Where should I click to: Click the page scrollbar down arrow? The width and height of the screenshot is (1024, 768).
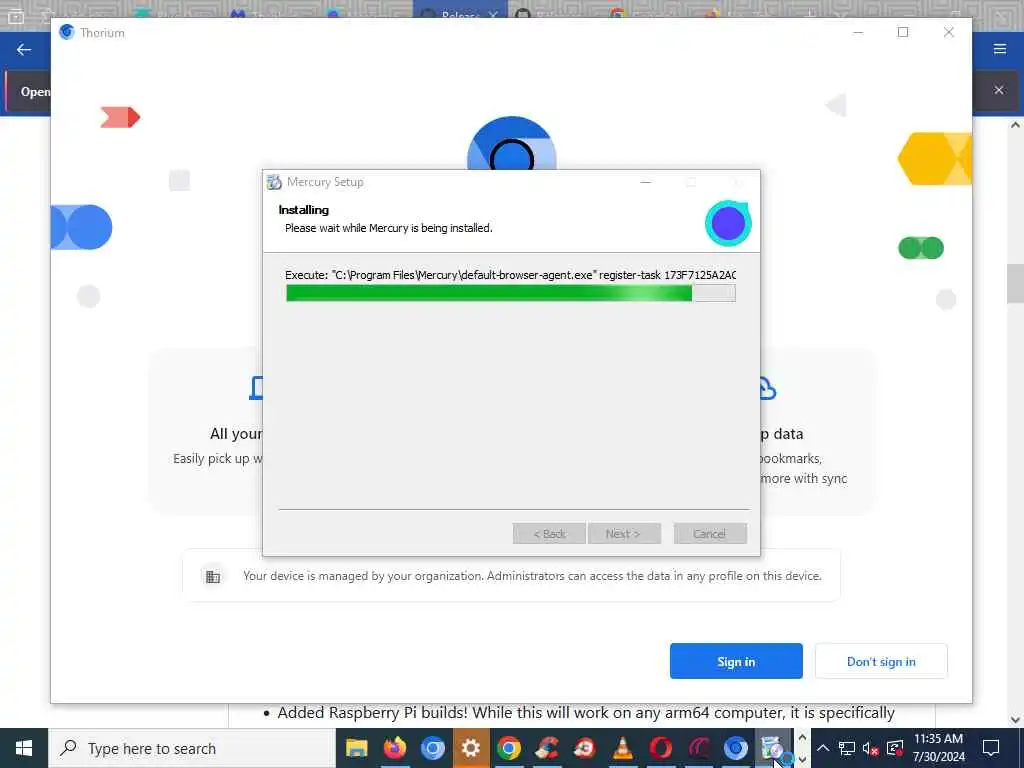pyautogui.click(x=1015, y=720)
